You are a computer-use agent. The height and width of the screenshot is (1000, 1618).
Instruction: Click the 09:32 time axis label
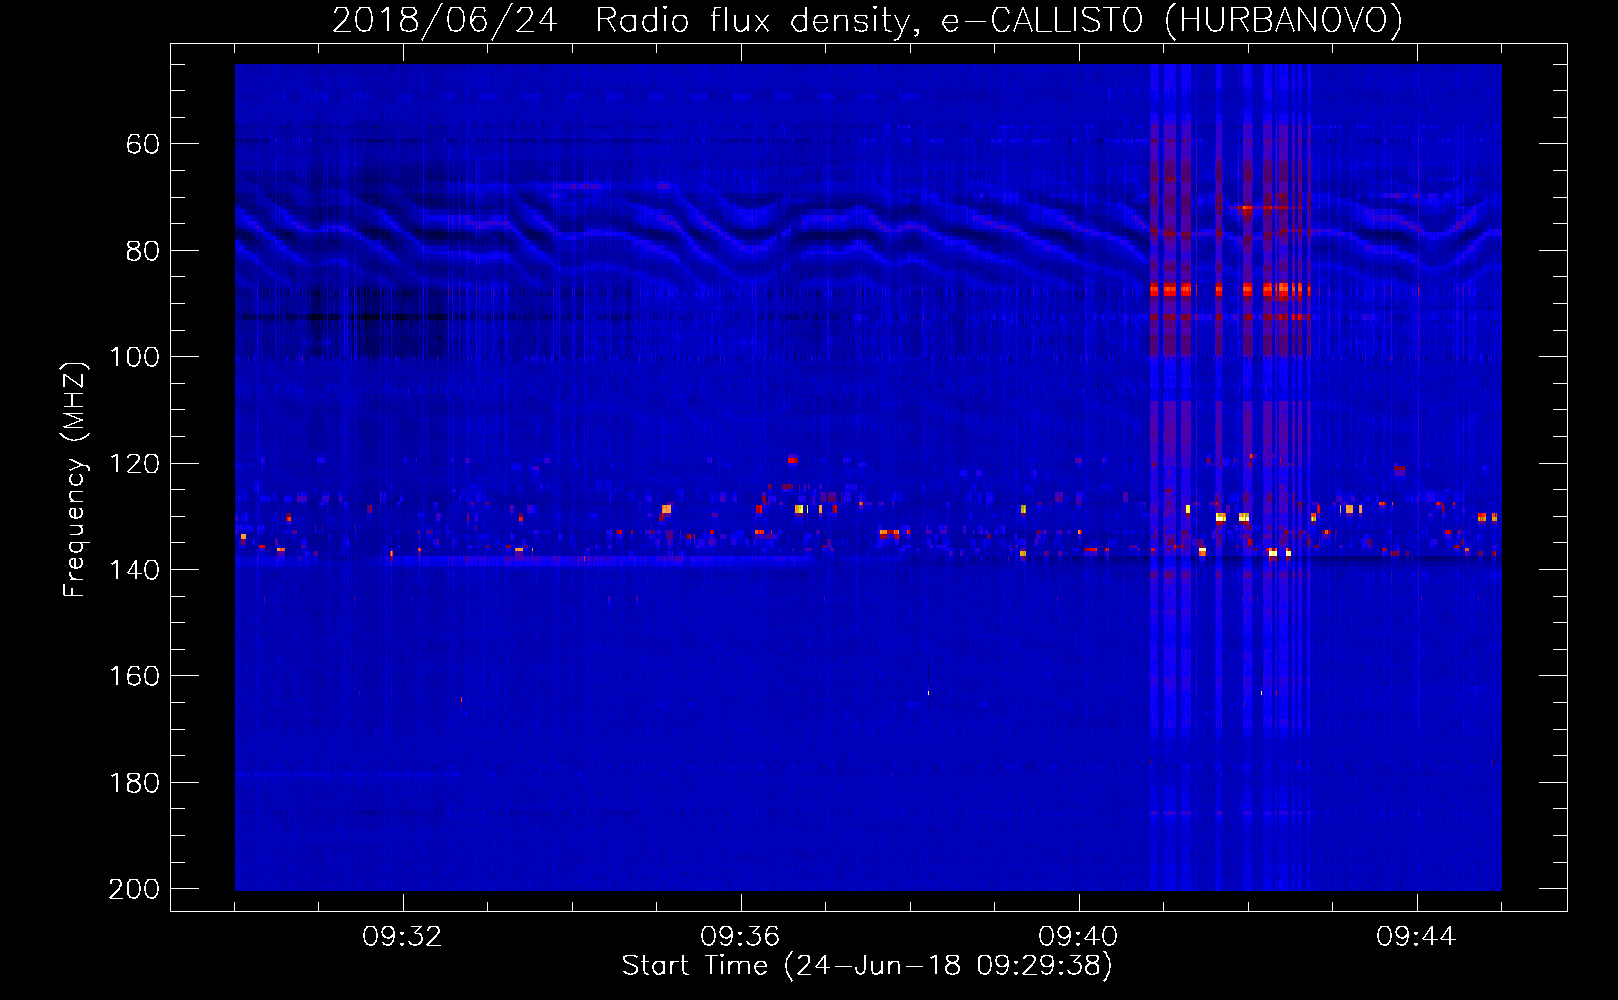pos(403,937)
